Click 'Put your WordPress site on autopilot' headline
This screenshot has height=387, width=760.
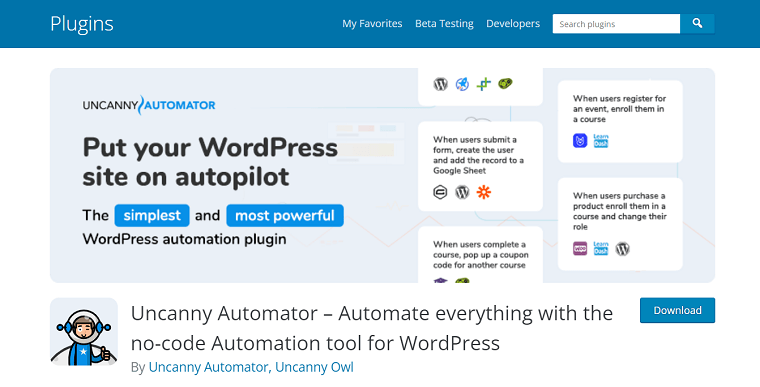tap(210, 161)
